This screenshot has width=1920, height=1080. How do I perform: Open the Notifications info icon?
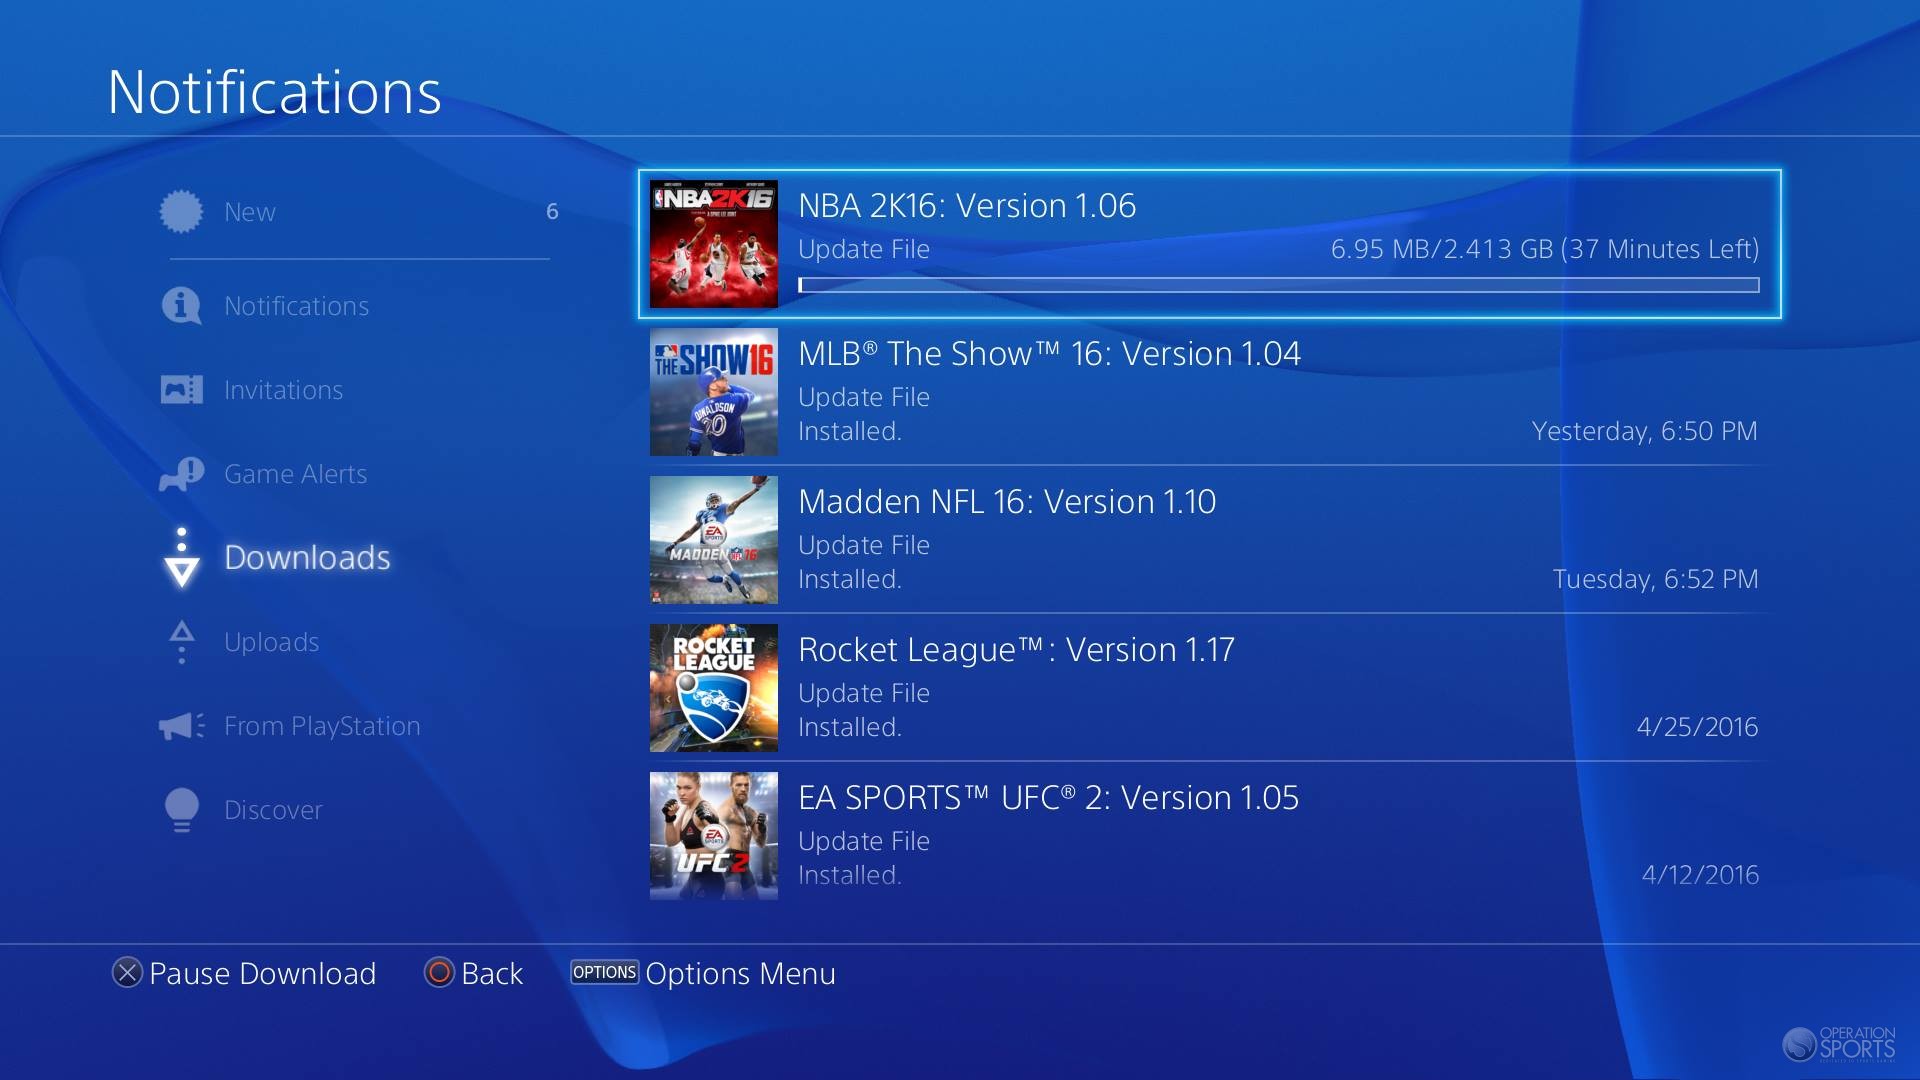181,305
